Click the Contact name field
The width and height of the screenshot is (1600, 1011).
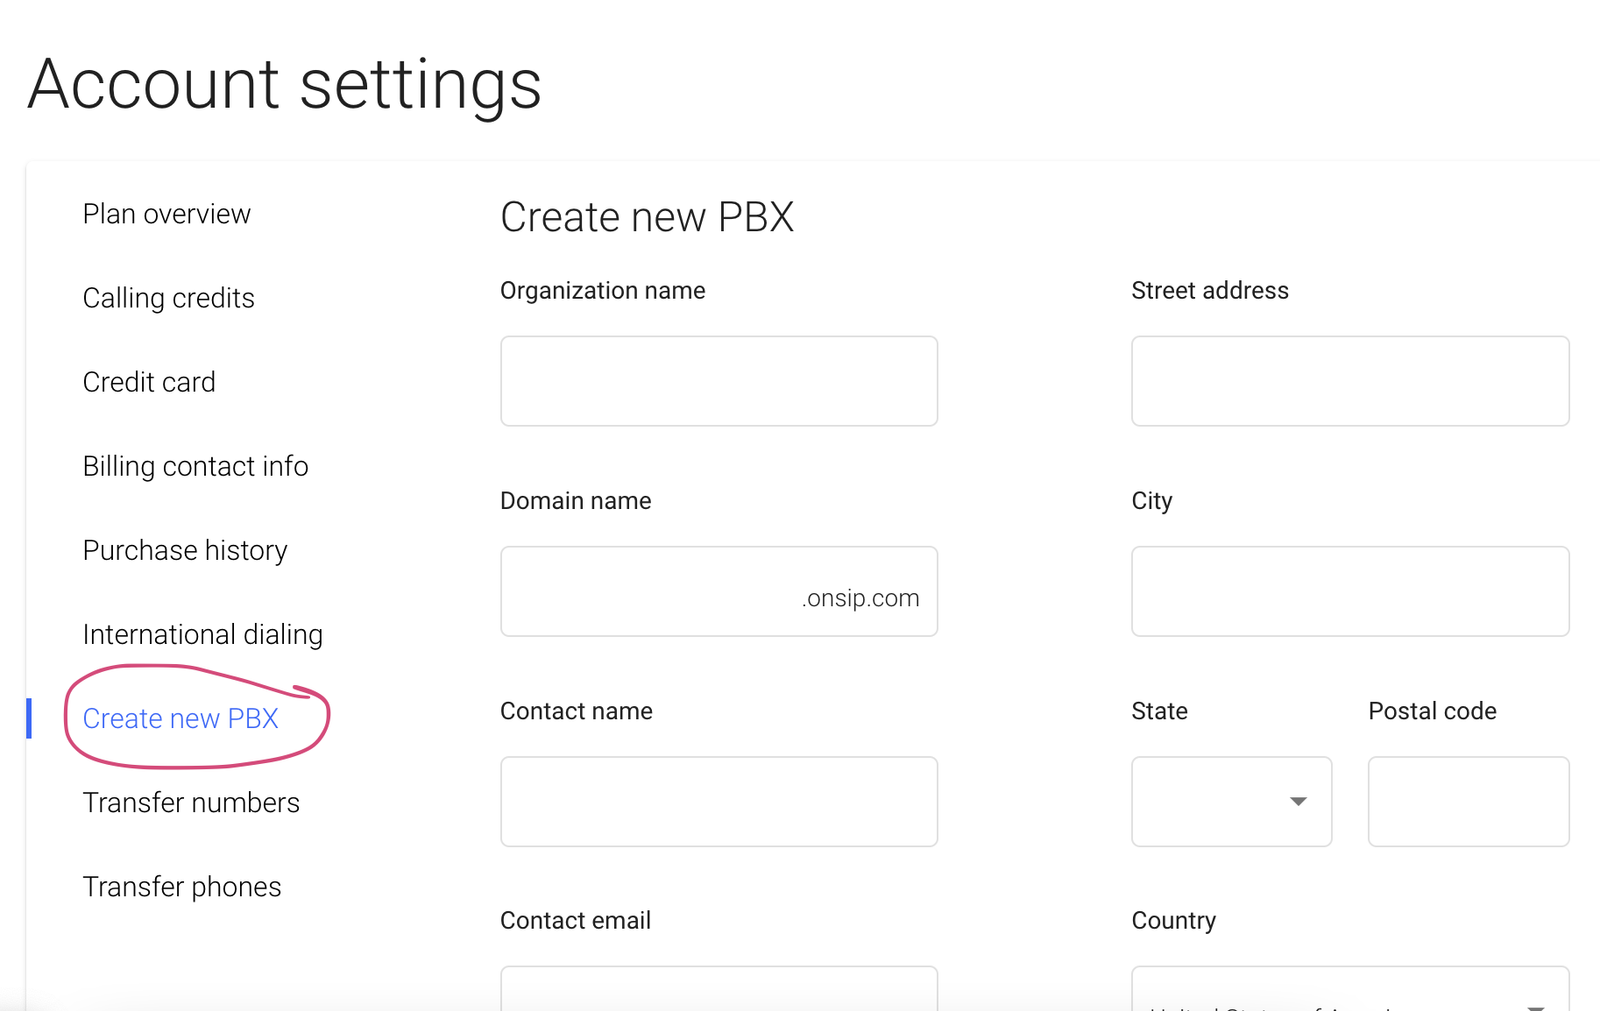(x=718, y=801)
